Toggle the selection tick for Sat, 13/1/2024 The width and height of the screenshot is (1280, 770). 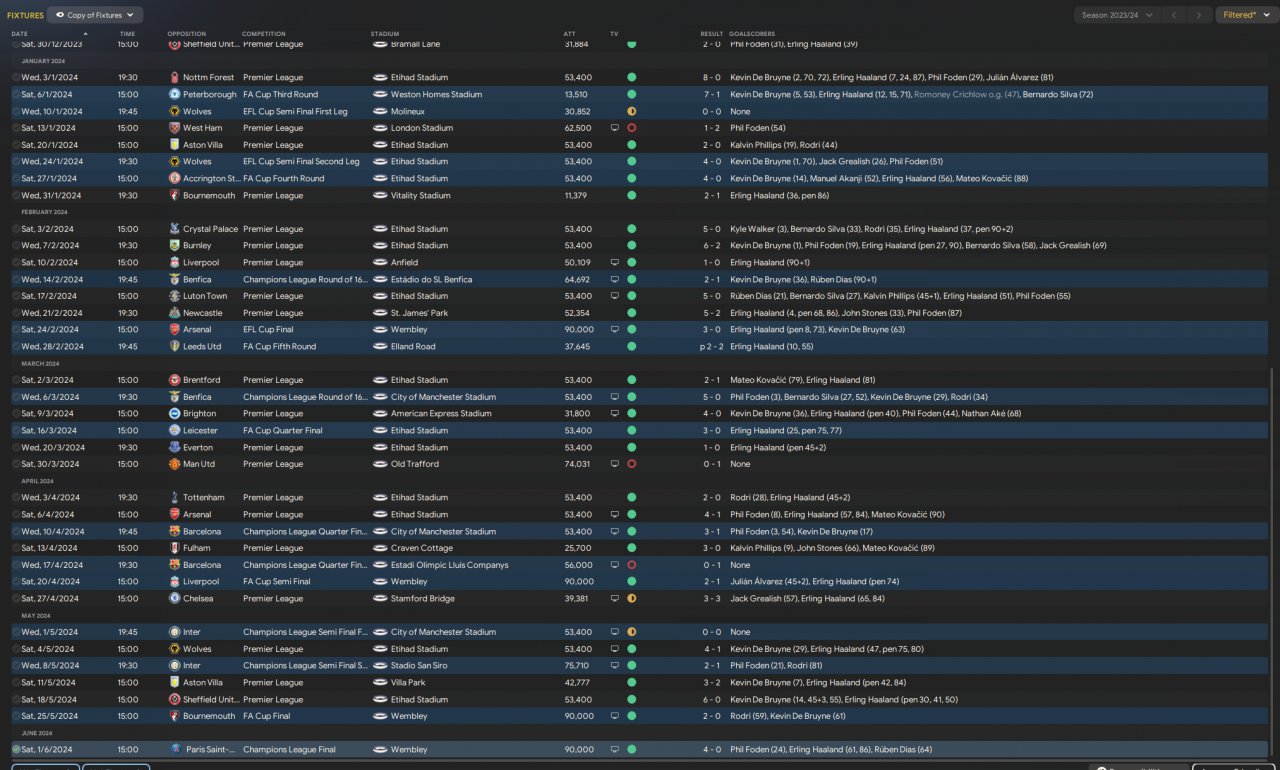tap(16, 128)
